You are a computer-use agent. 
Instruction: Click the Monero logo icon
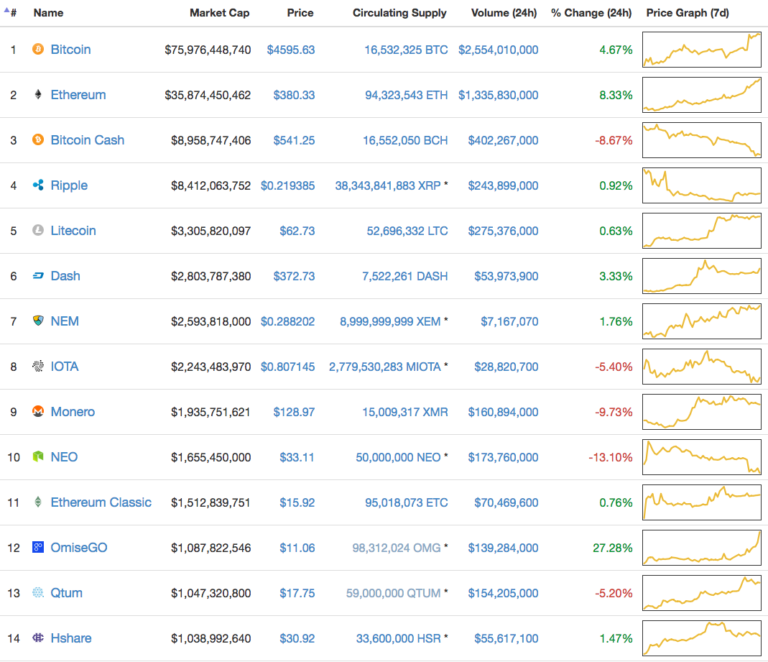click(38, 411)
